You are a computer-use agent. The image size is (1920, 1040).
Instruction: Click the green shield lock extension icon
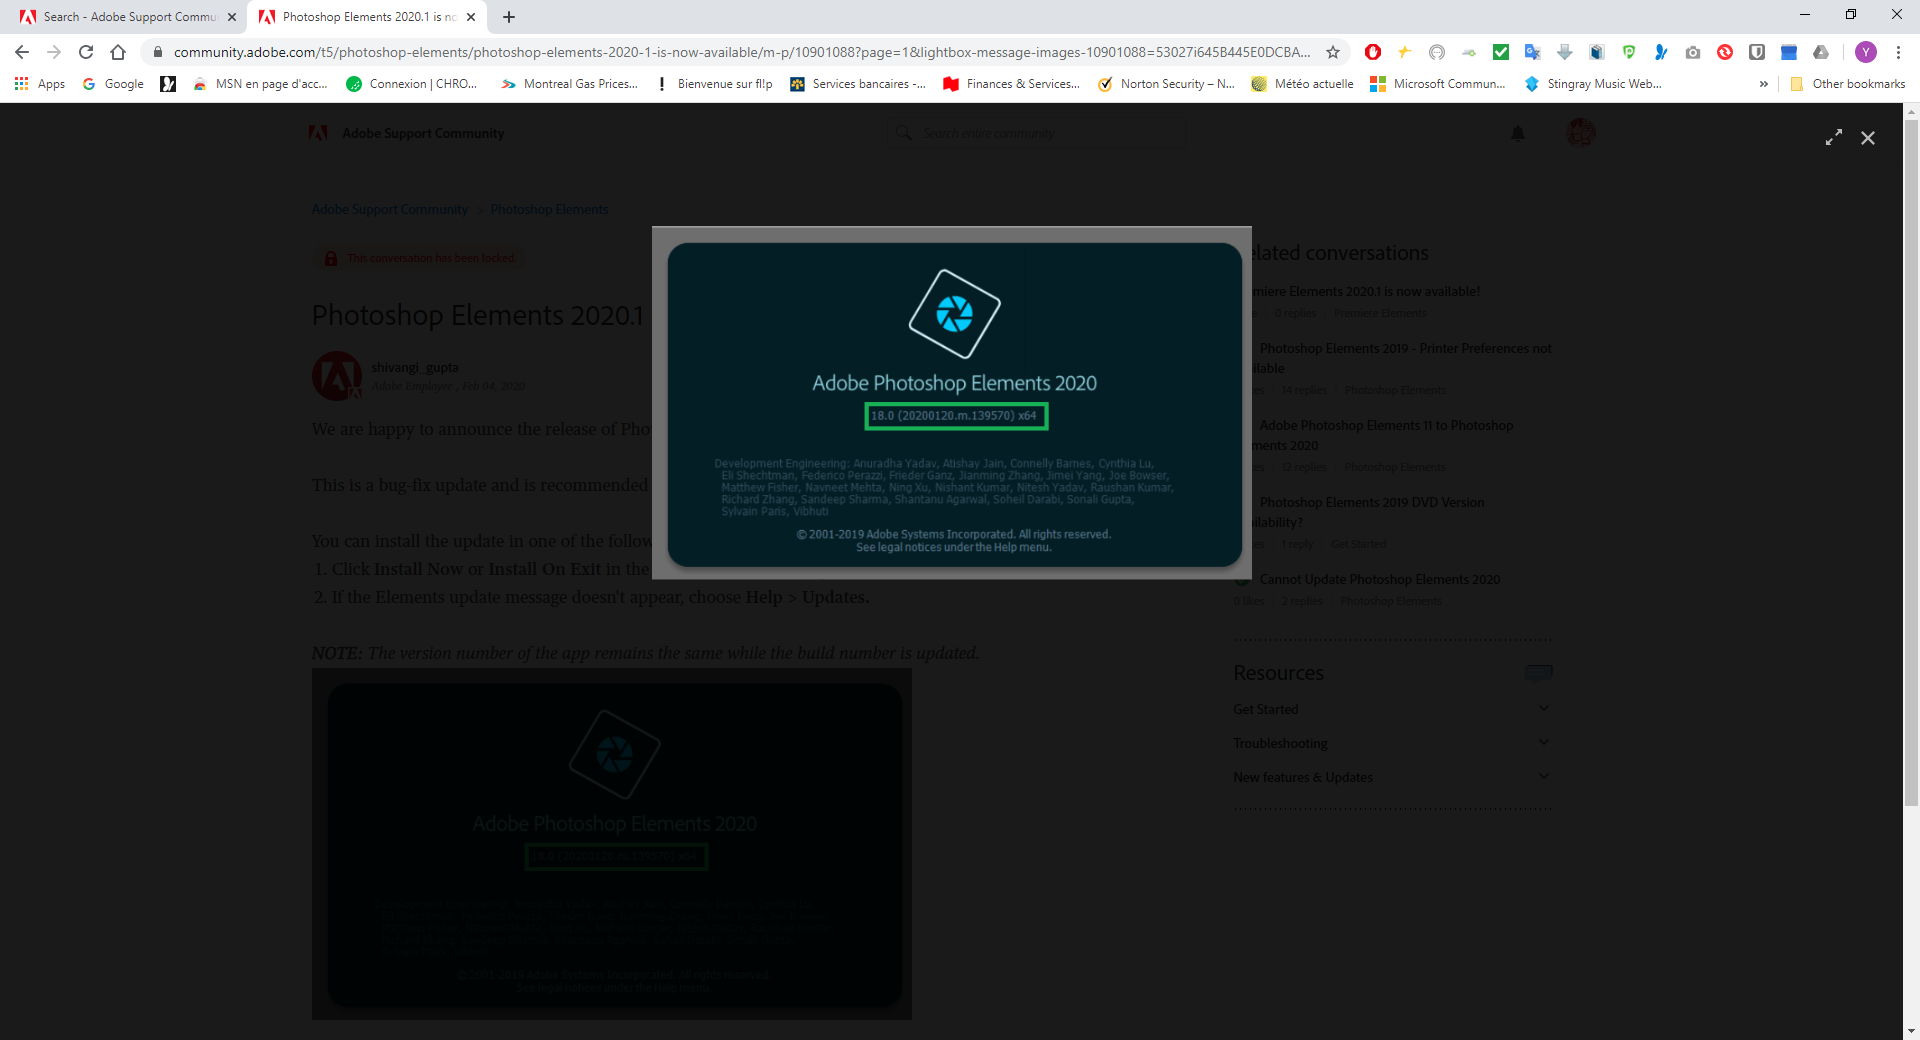(x=1629, y=52)
